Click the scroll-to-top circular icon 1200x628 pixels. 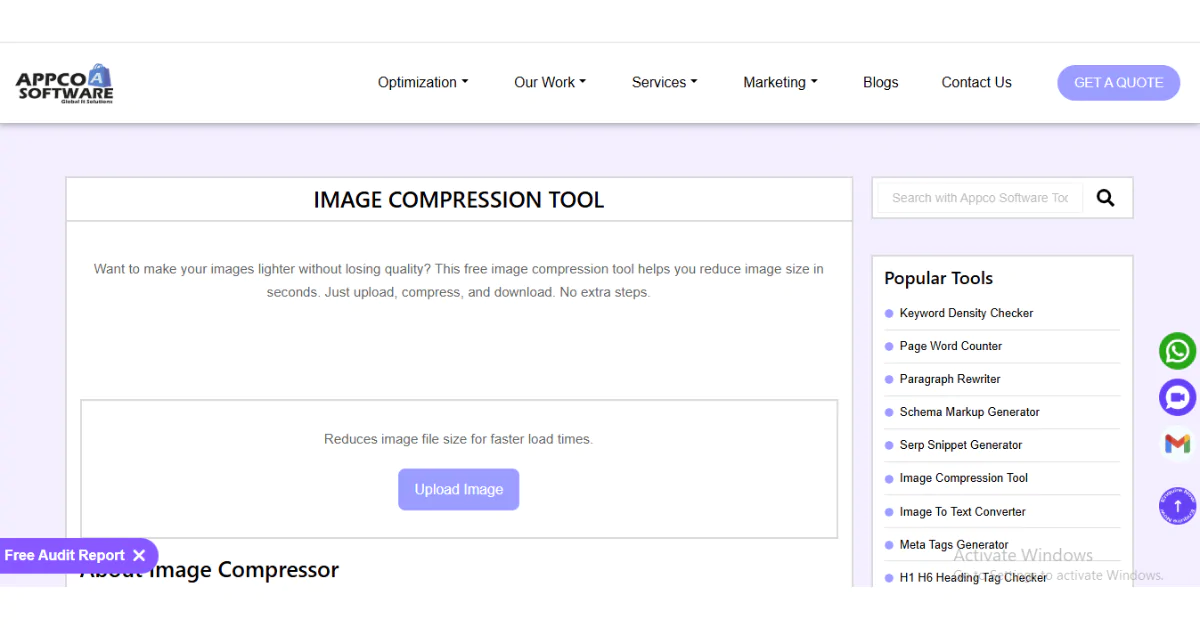pyautogui.click(x=1177, y=505)
